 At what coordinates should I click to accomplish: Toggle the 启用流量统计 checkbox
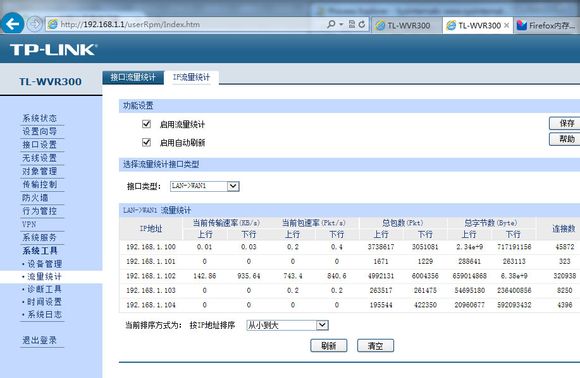(x=146, y=124)
